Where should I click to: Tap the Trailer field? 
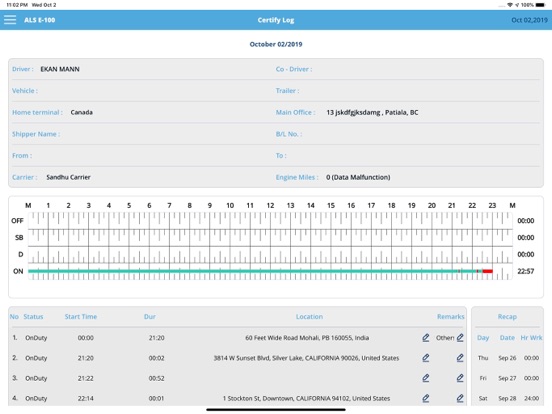click(x=407, y=90)
